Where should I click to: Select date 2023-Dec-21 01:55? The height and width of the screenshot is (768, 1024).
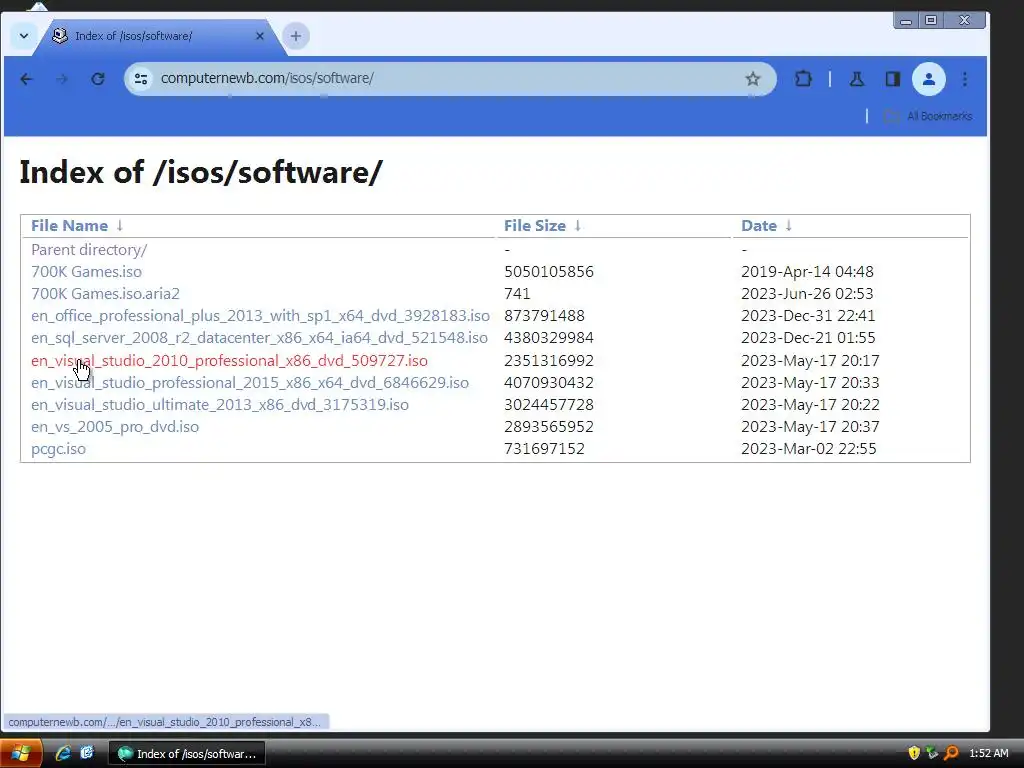(x=808, y=338)
